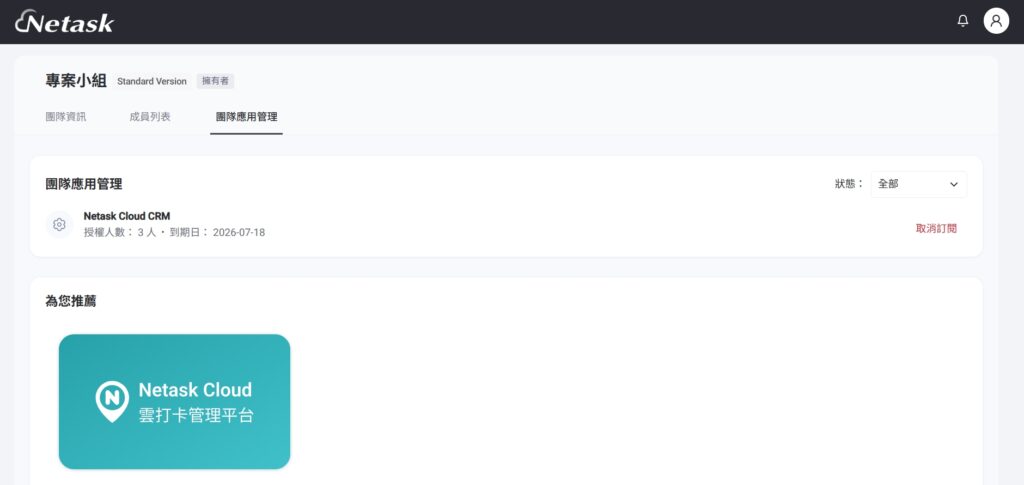Select the 團隊應用管理 tab
The height and width of the screenshot is (485, 1024).
pos(246,117)
